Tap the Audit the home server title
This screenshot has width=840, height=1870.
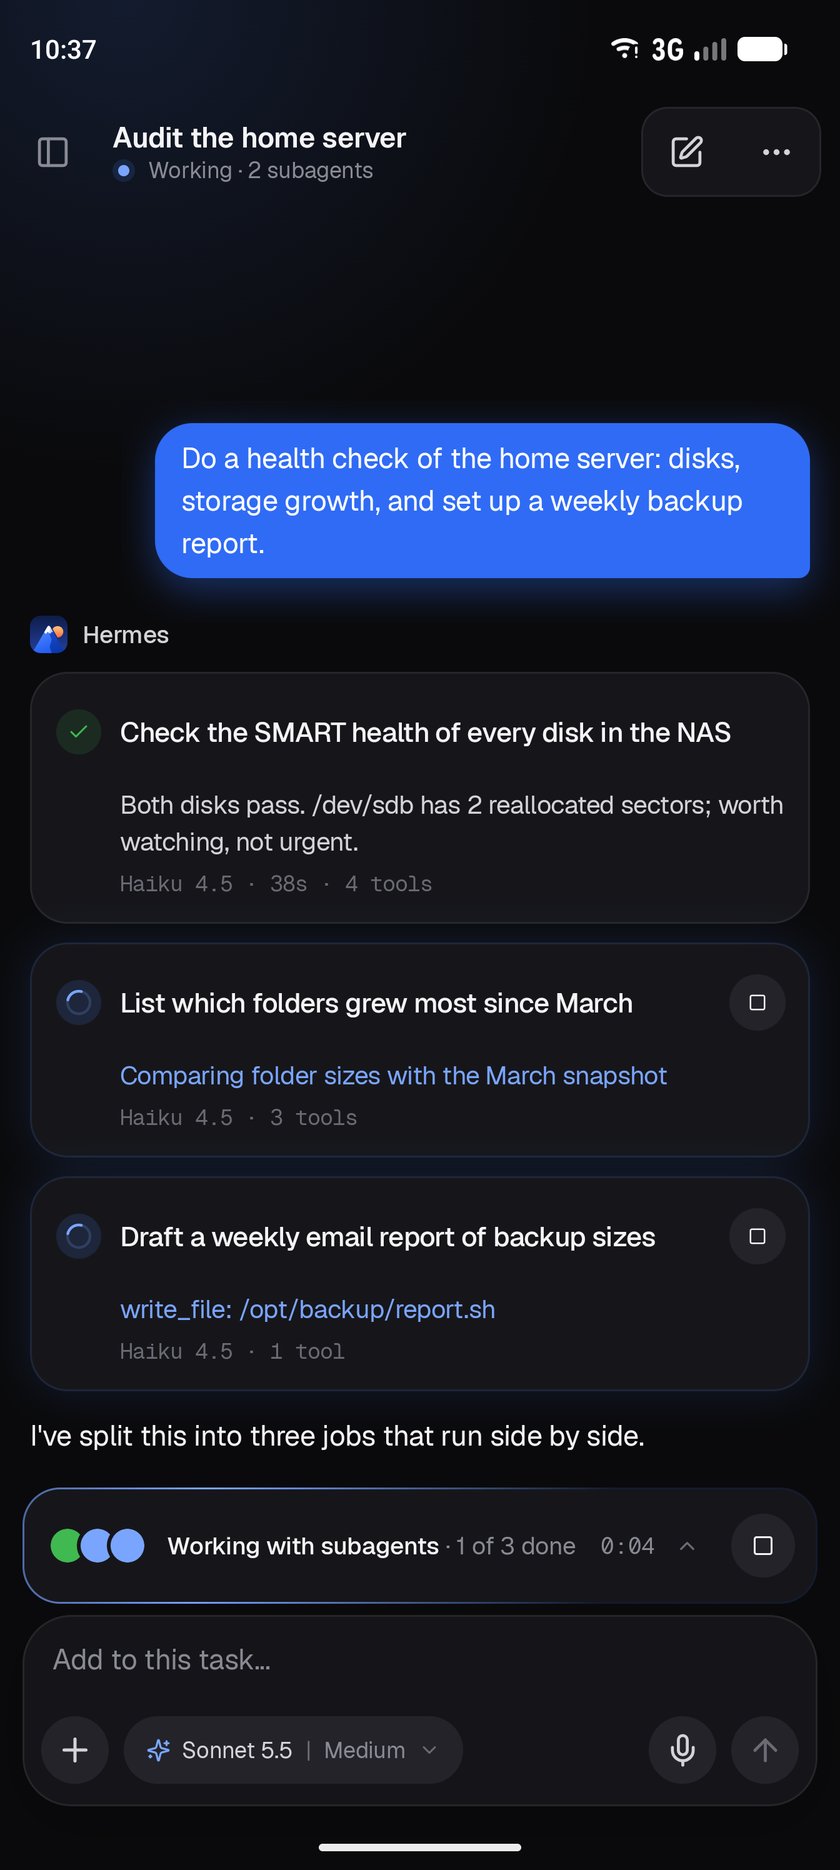point(259,137)
